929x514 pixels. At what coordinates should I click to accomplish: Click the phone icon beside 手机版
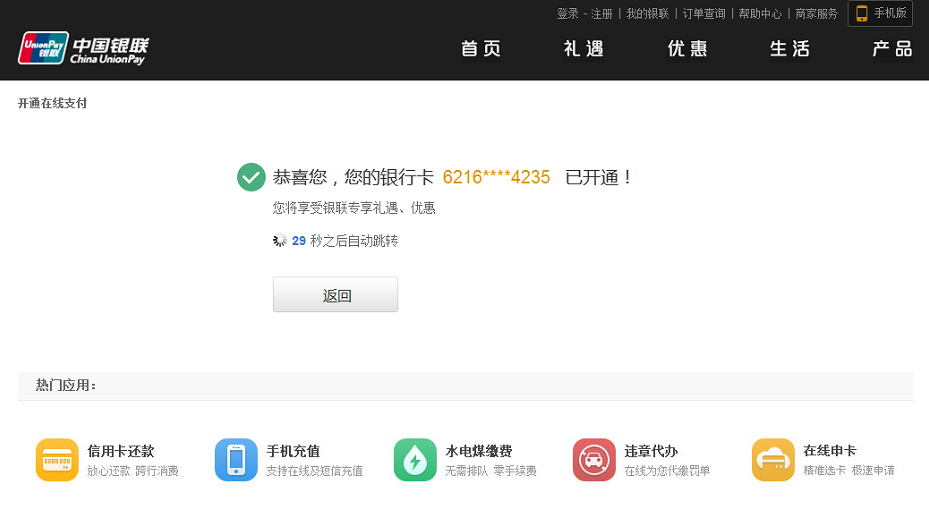[861, 14]
